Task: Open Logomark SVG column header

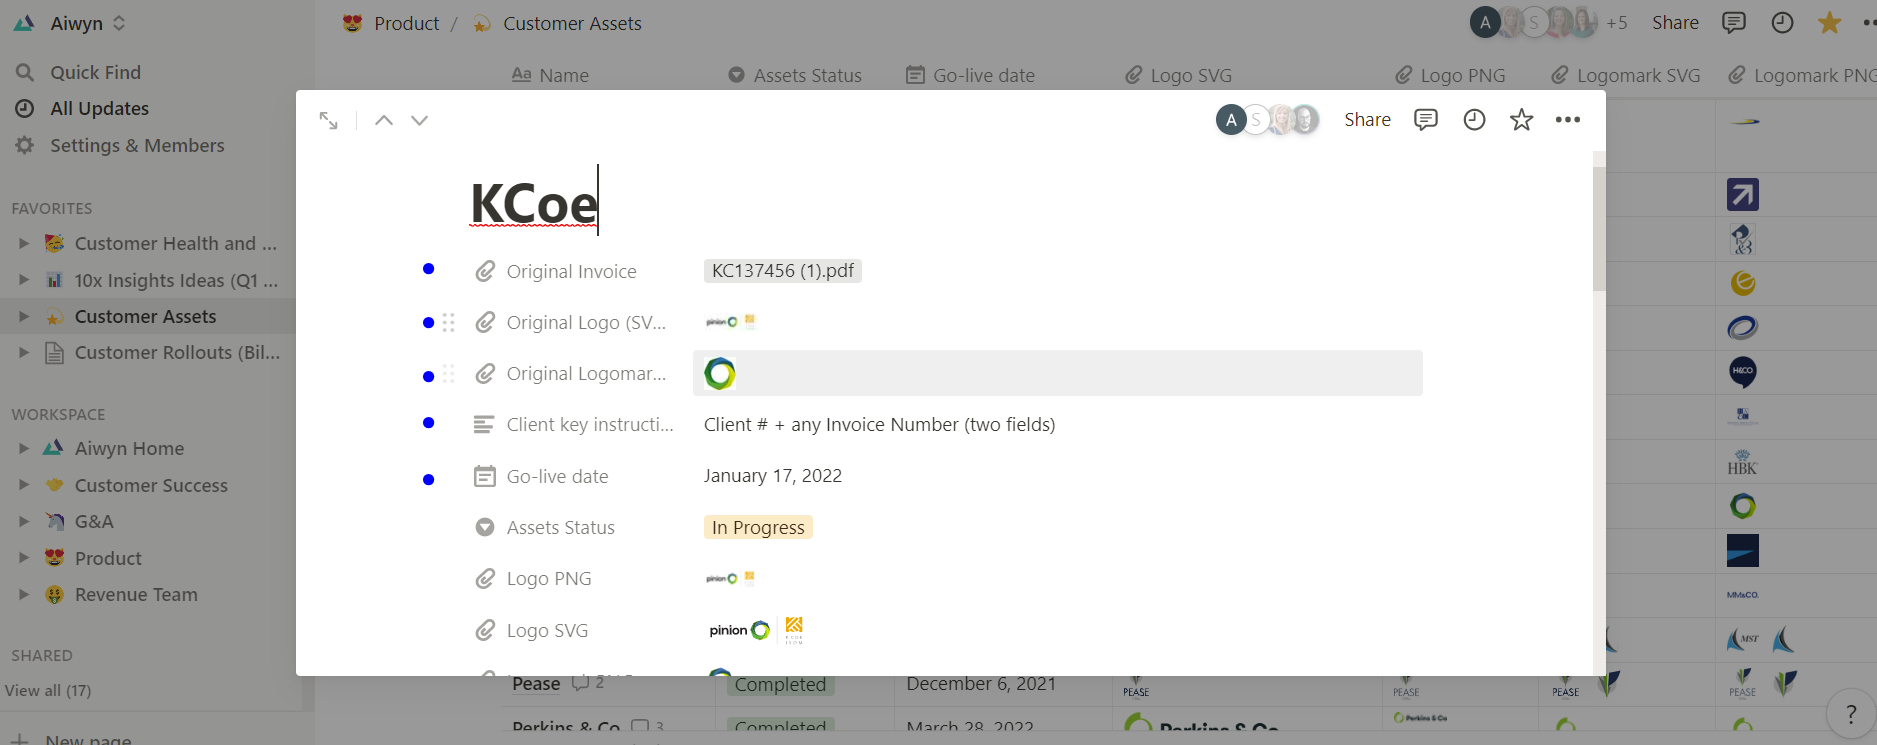Action: pos(1626,75)
